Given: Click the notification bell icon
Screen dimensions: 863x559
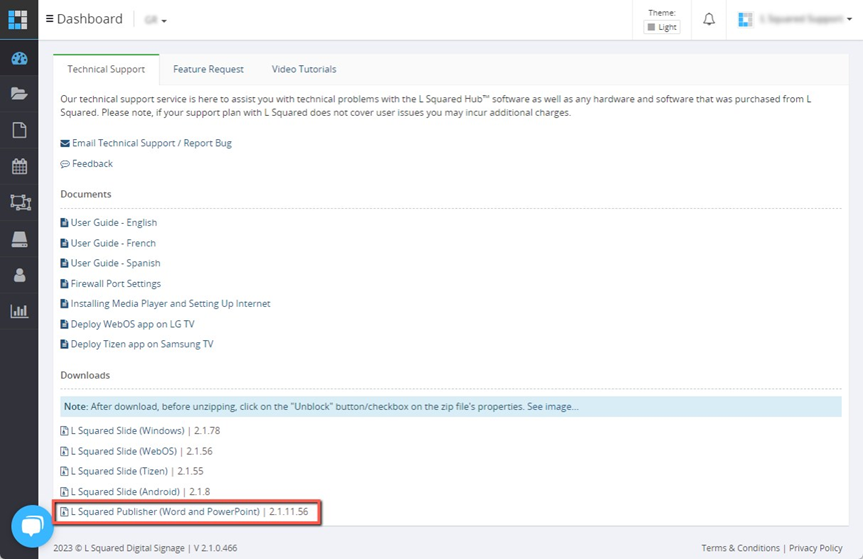Looking at the screenshot, I should click(x=709, y=20).
